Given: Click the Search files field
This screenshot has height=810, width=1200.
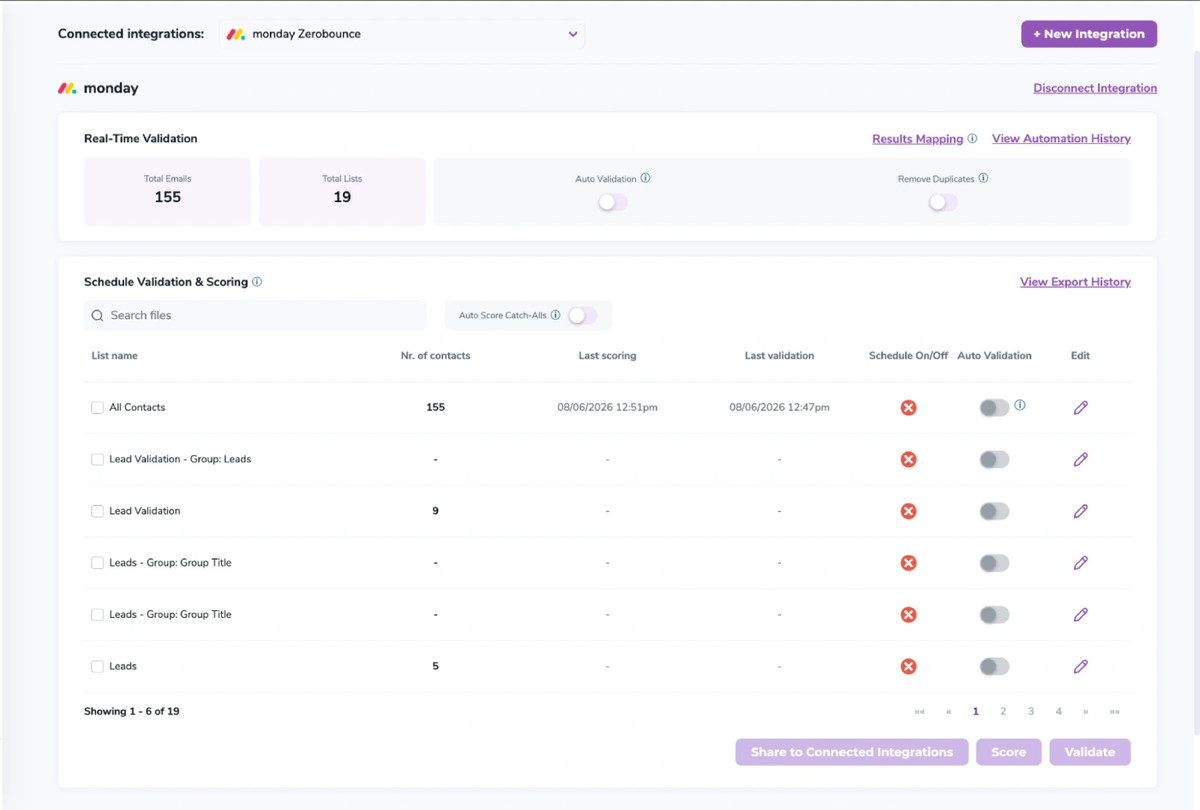Looking at the screenshot, I should click(x=255, y=316).
